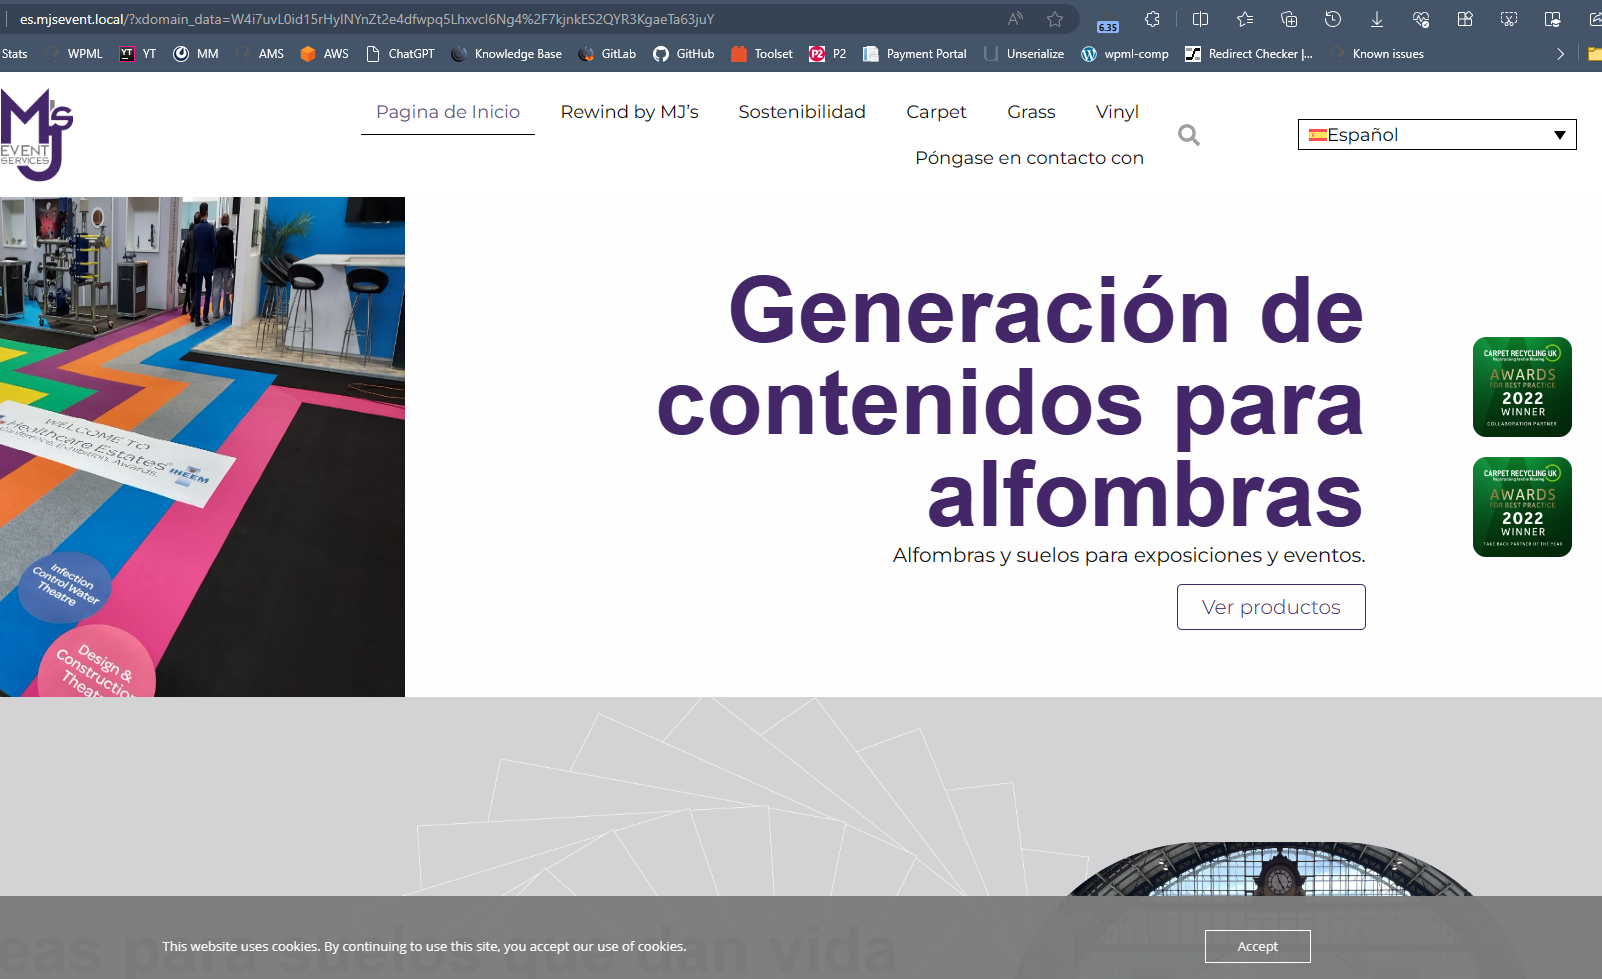Open Payment Portal bookmark
Viewport: 1602px width, 979px height.
pos(914,54)
